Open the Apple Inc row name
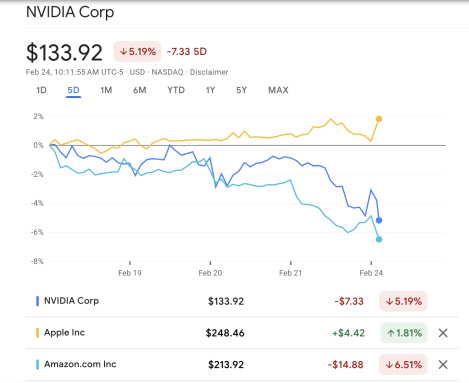The width and height of the screenshot is (469, 383). tap(64, 332)
